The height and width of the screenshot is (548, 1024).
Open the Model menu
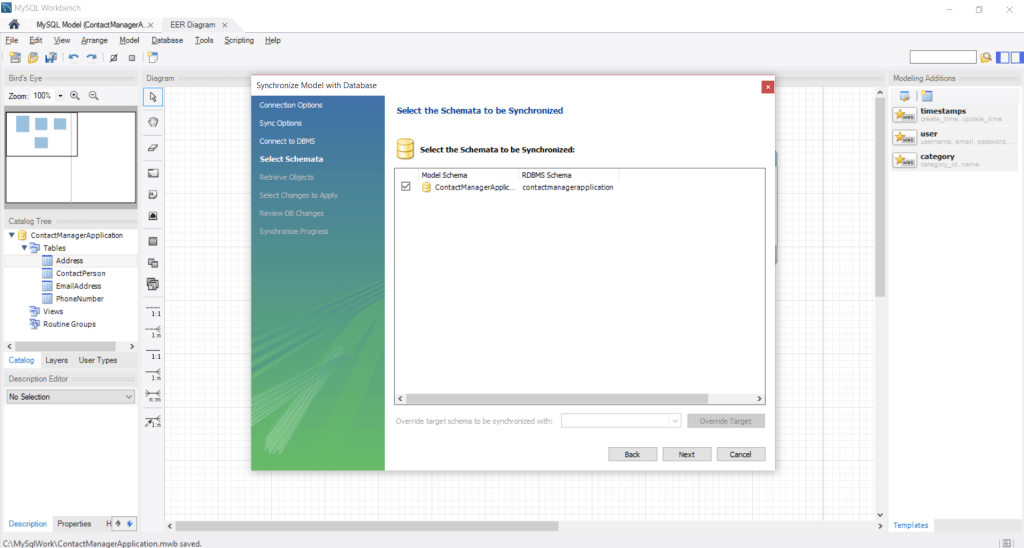(x=129, y=40)
